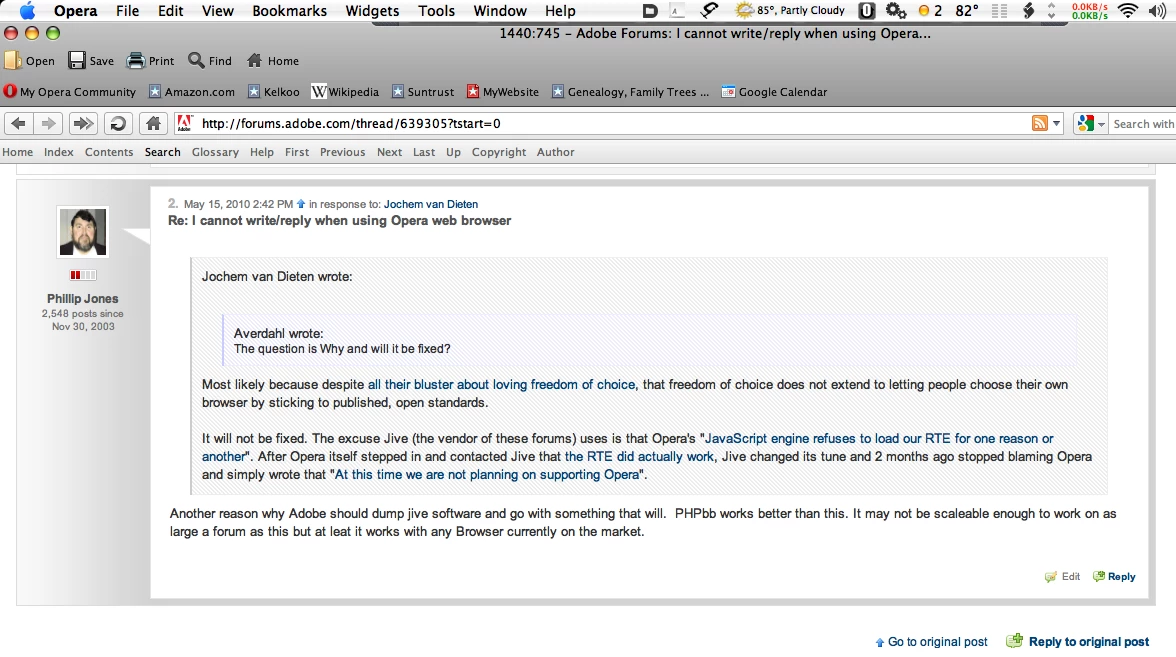This screenshot has height=657, width=1176.
Task: Click the Author navigation link
Action: click(x=556, y=152)
